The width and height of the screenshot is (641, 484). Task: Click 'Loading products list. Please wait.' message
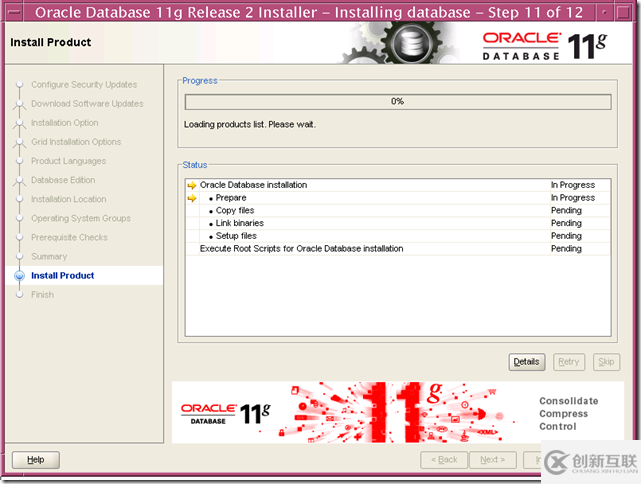tap(250, 125)
